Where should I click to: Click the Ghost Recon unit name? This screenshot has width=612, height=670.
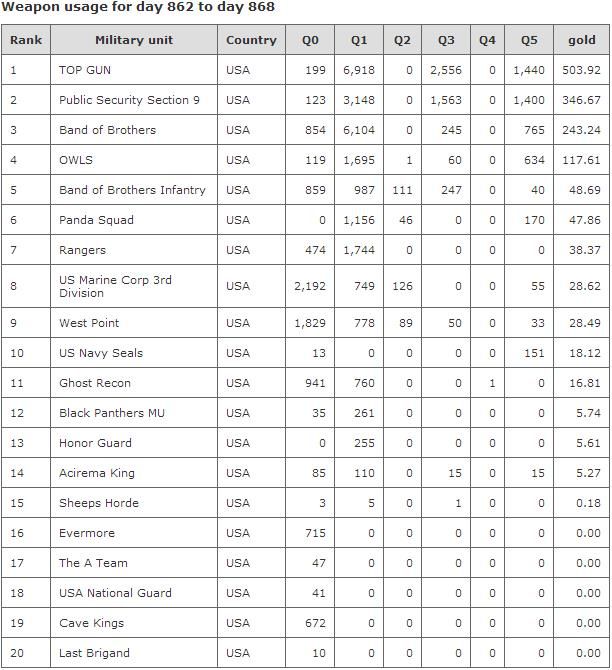point(95,383)
